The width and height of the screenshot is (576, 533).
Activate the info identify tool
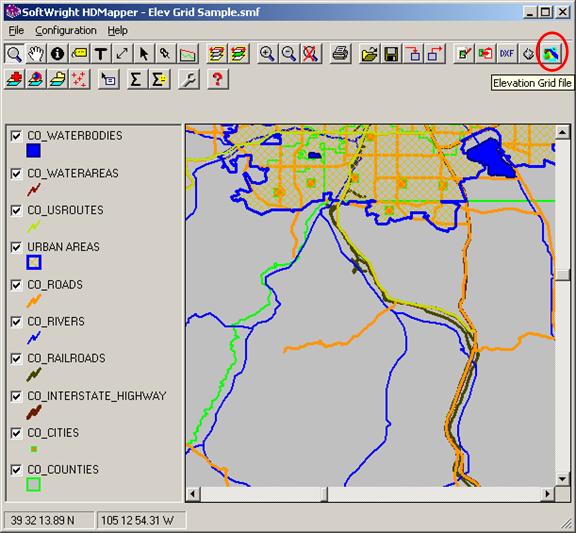[57, 54]
